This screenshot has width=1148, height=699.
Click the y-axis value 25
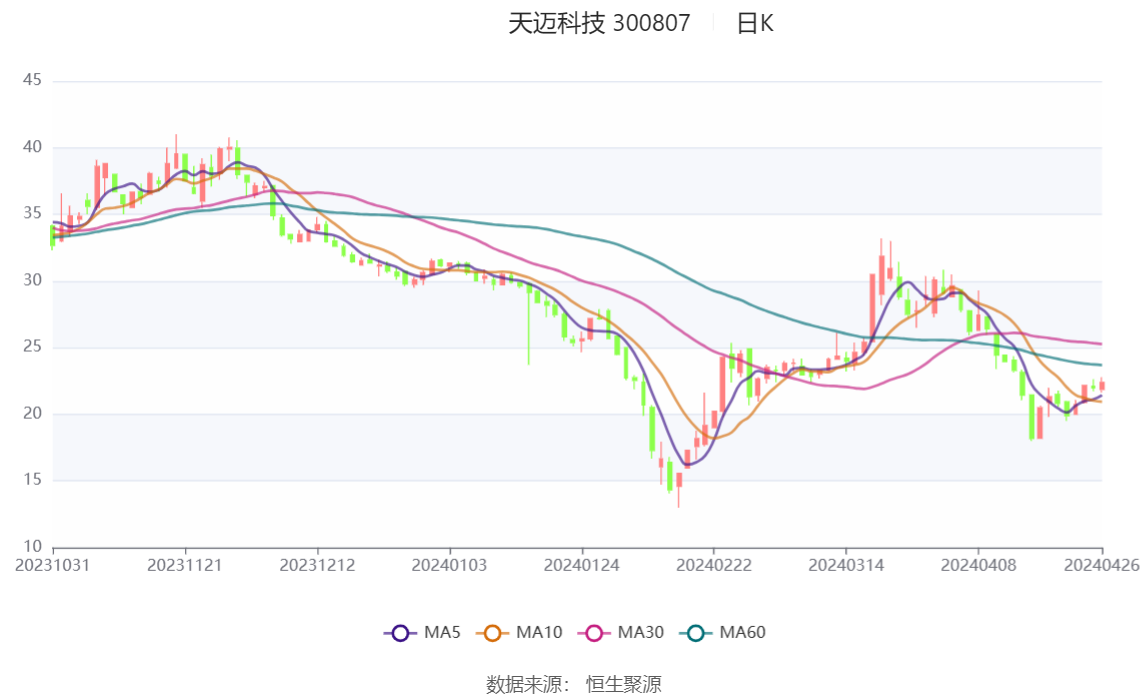pyautogui.click(x=32, y=346)
